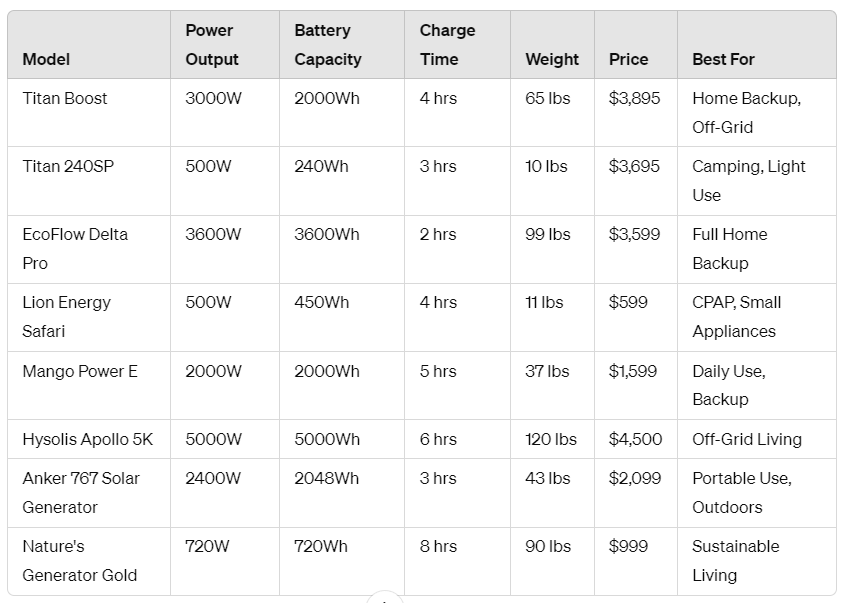
Task: Select the EcoFlow Delta Pro row name
Action: click(x=75, y=248)
